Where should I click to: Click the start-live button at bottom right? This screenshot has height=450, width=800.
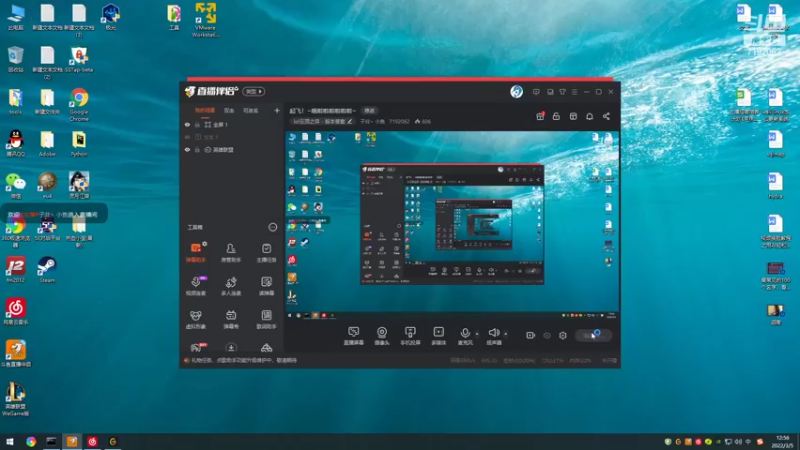[593, 335]
